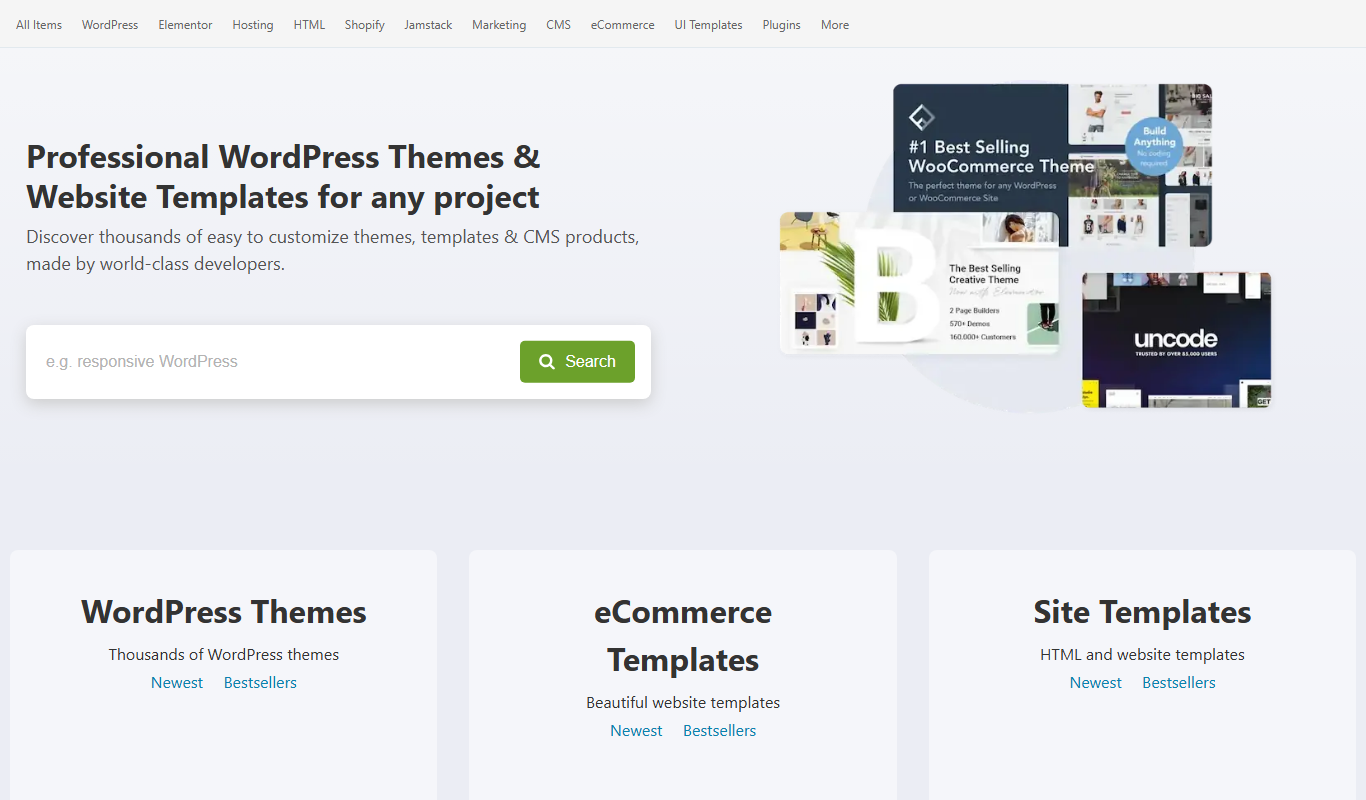Open the Best Selling Creative Theme image
Screen dimensions: 1366x800
point(919,282)
